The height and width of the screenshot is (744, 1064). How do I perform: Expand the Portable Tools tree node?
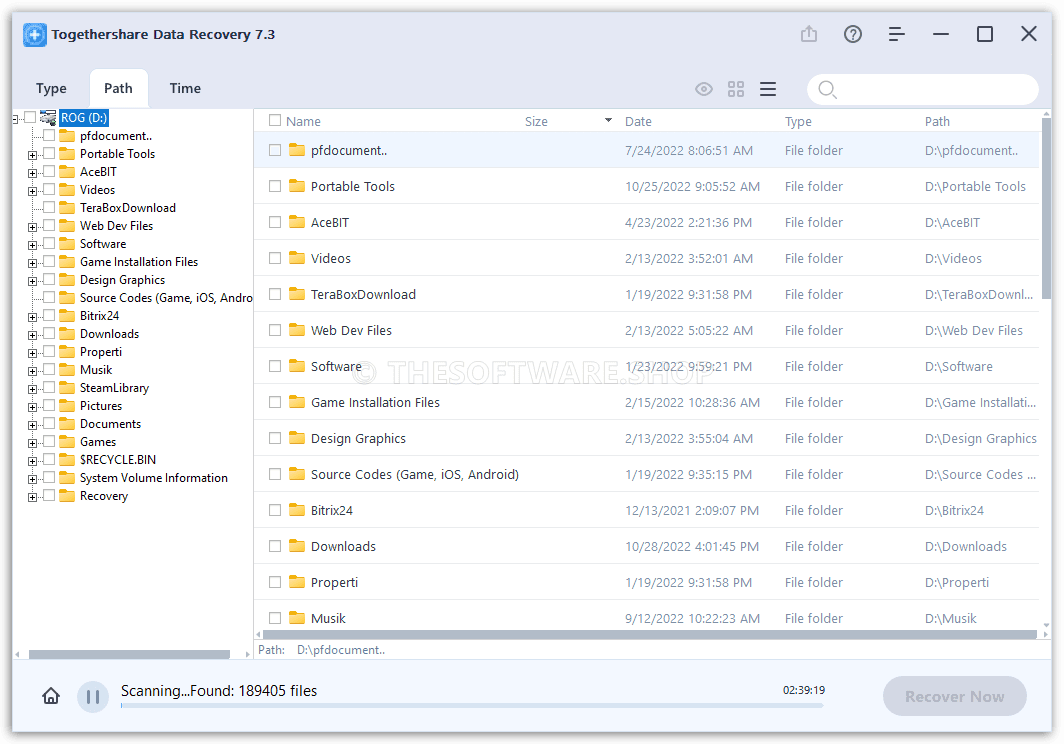[x=32, y=155]
